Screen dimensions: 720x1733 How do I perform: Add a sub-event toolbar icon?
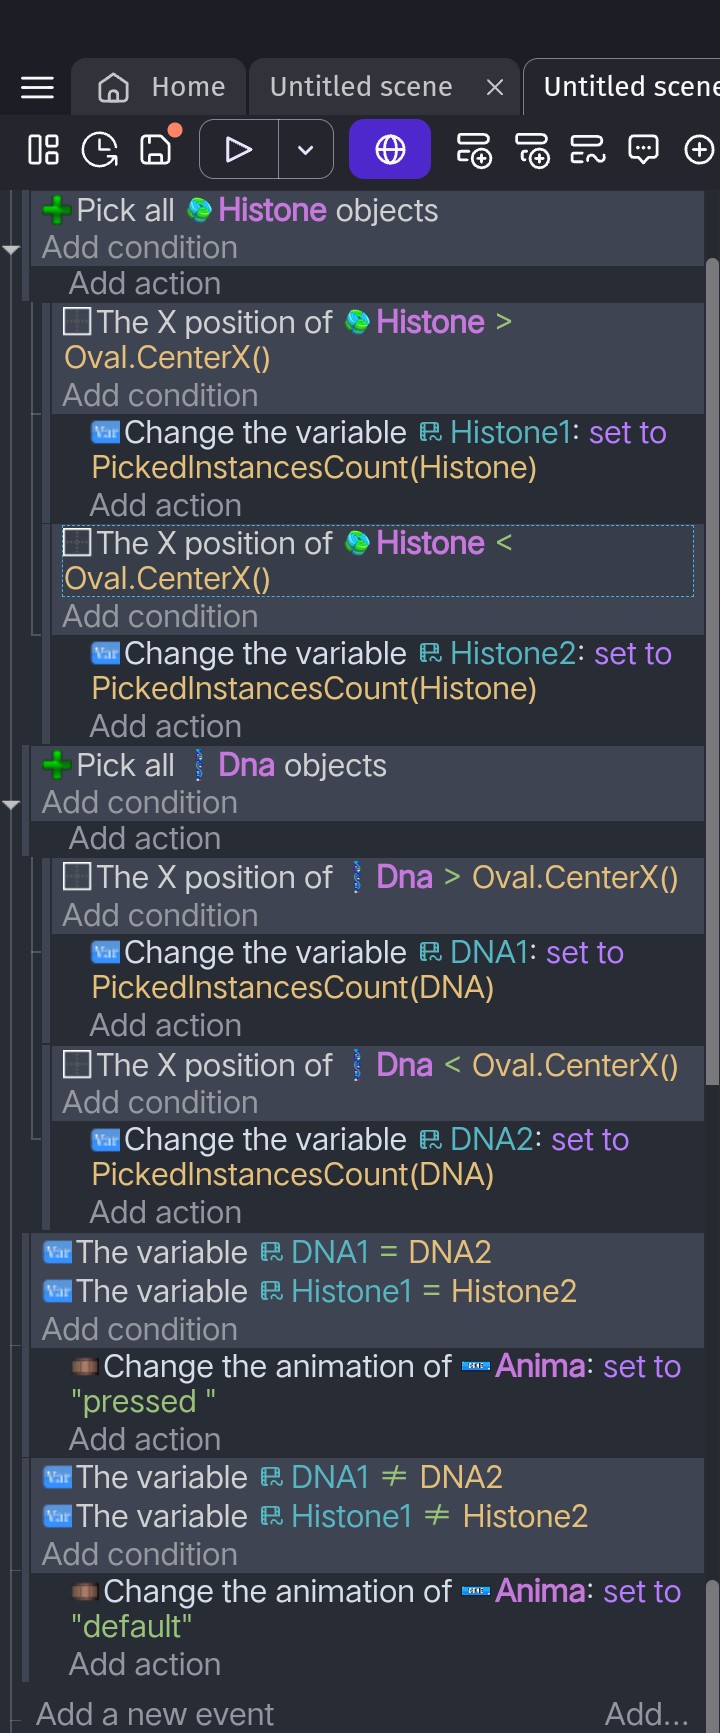[x=532, y=150]
